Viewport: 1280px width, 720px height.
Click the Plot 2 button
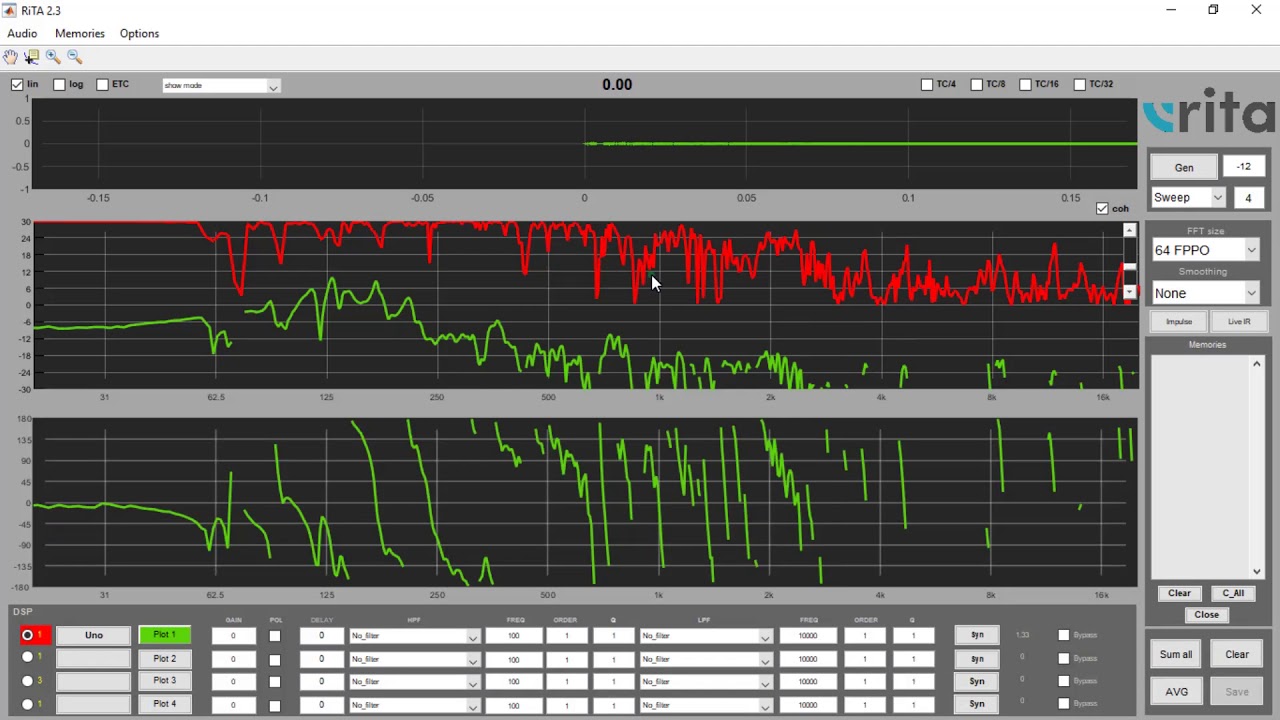164,658
